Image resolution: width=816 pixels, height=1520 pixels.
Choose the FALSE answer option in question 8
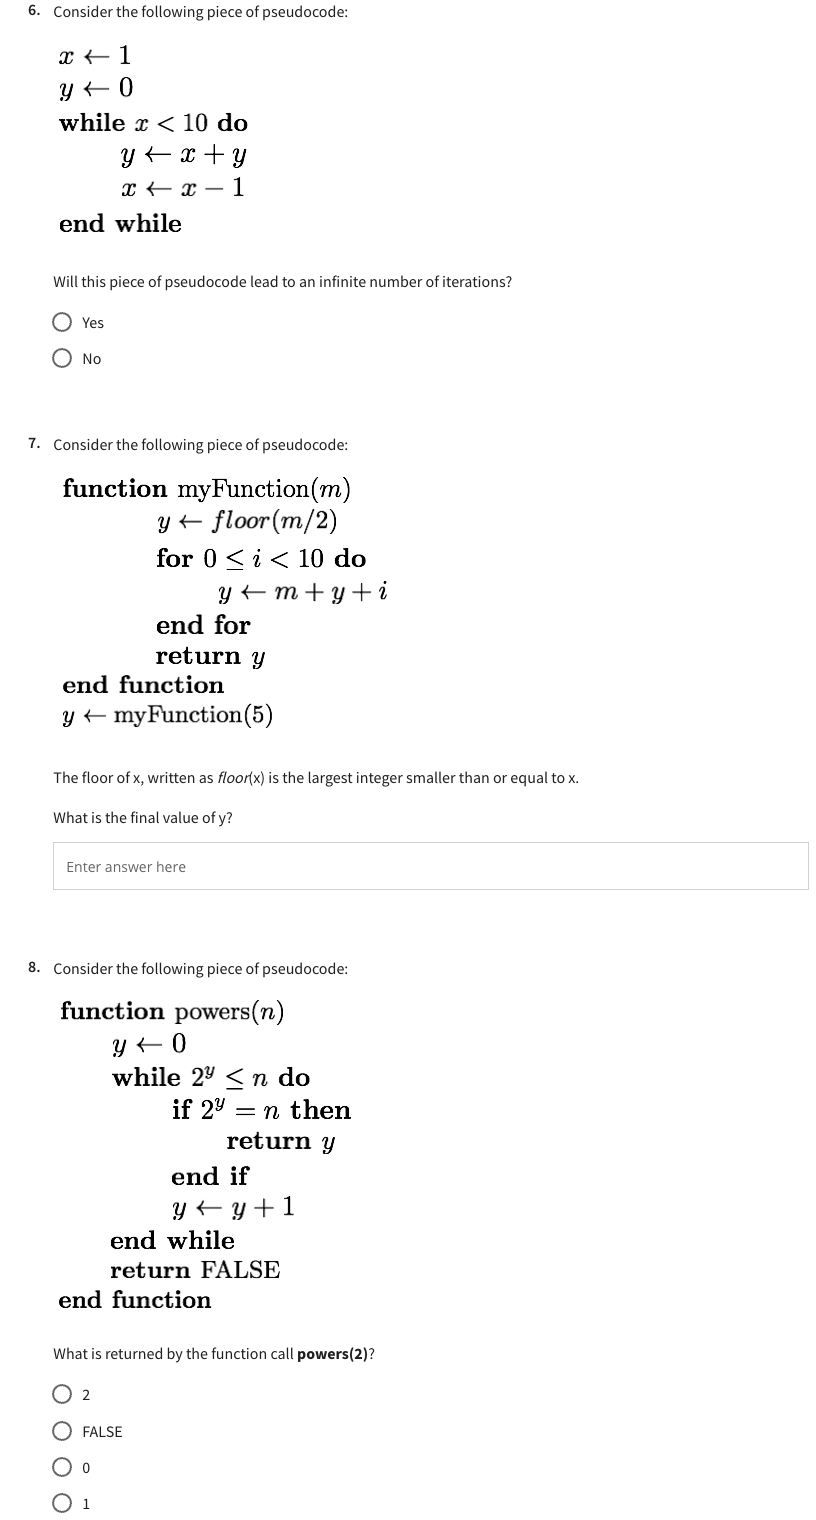point(62,1431)
